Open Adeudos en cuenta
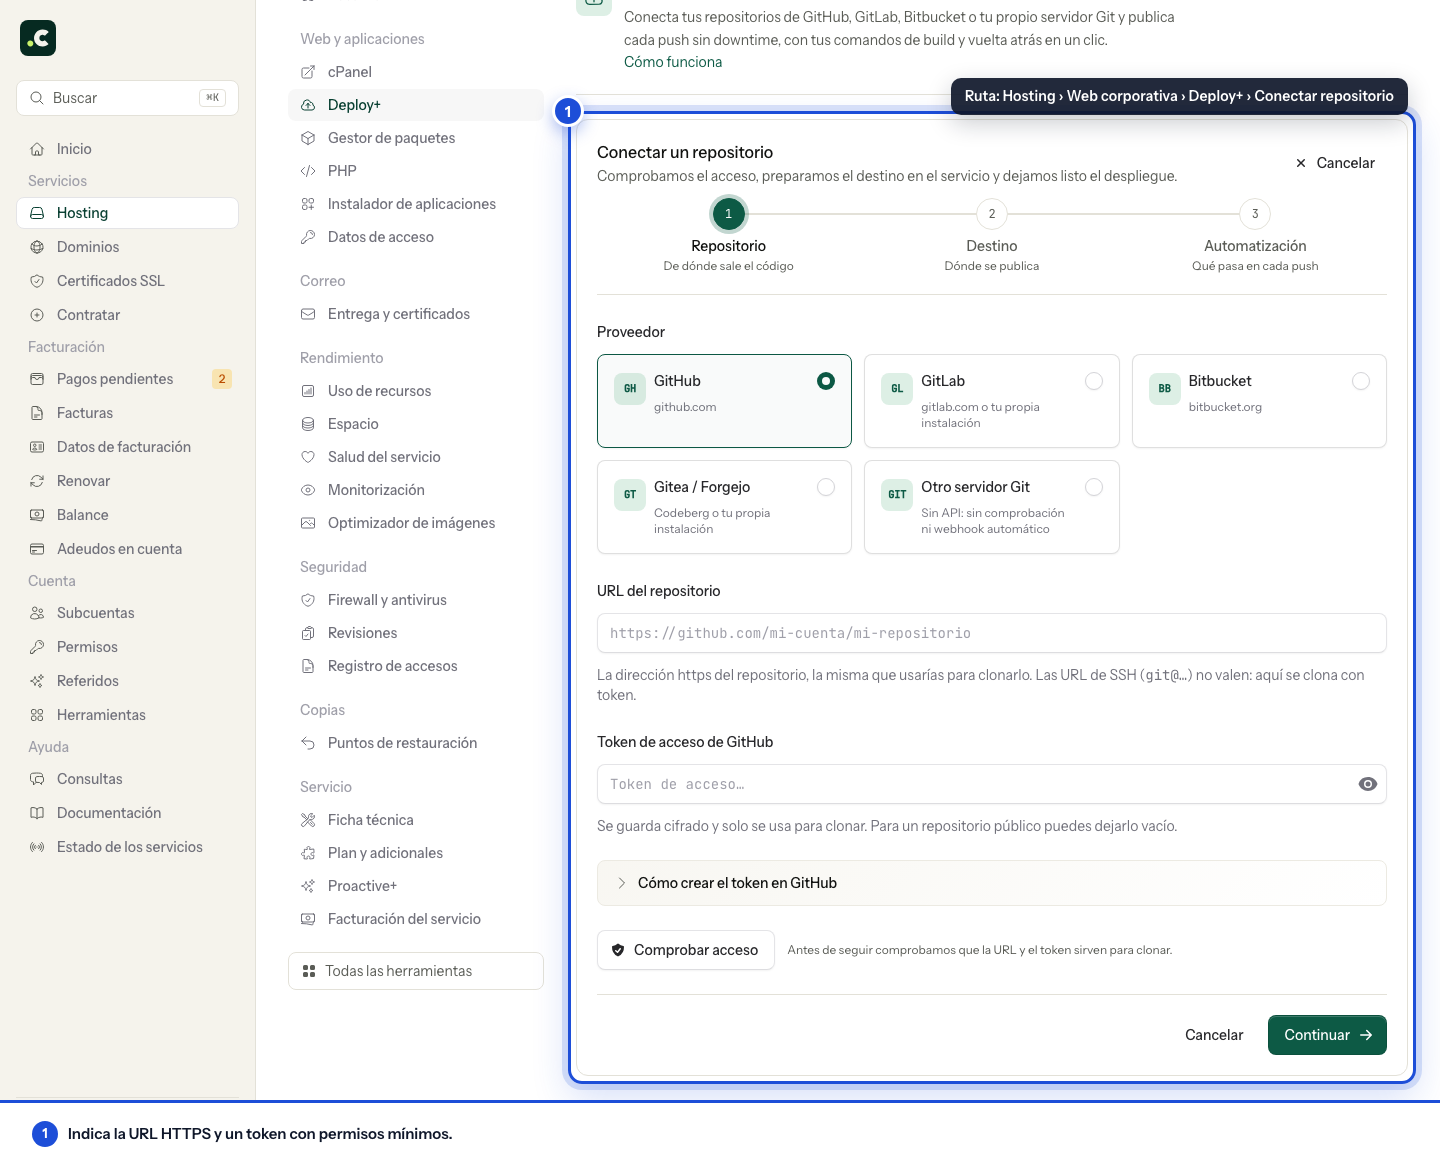 pos(127,549)
